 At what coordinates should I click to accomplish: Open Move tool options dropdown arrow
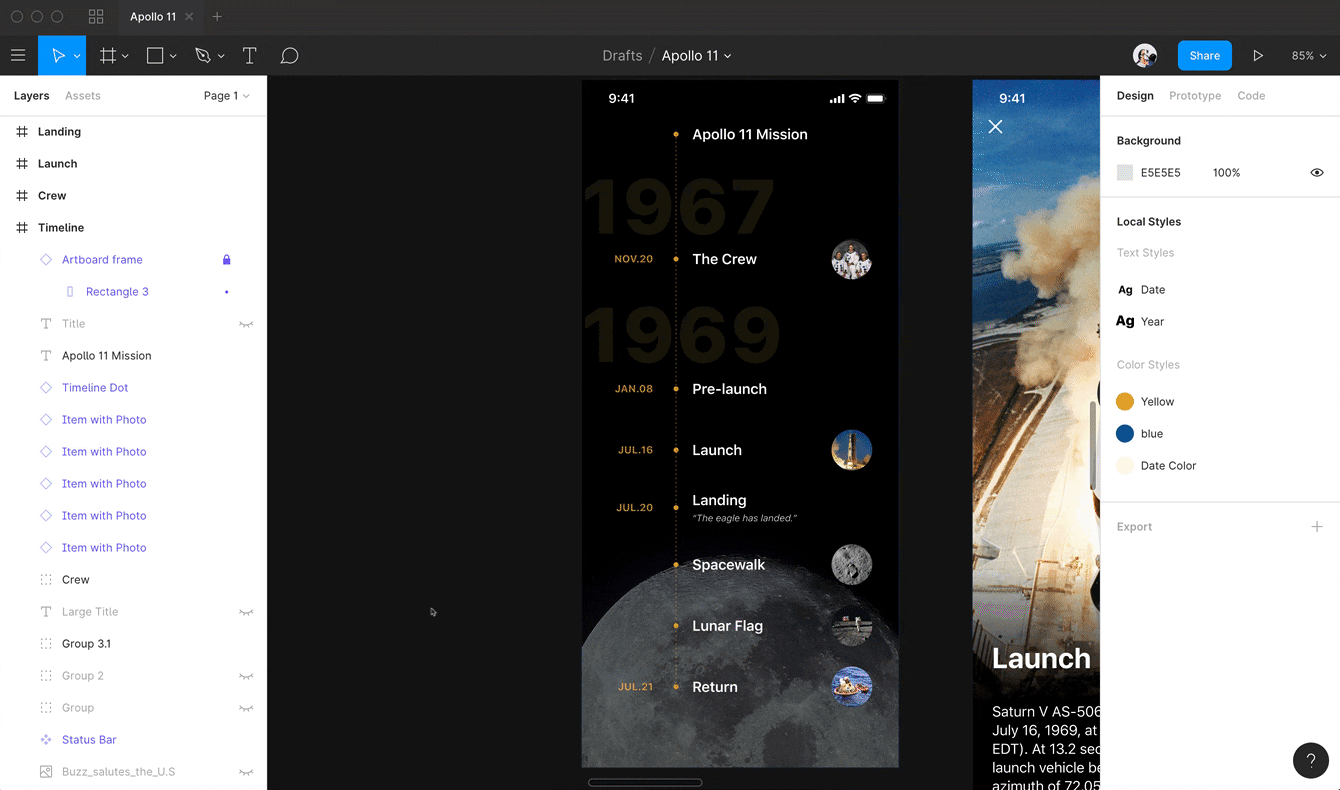pyautogui.click(x=77, y=57)
